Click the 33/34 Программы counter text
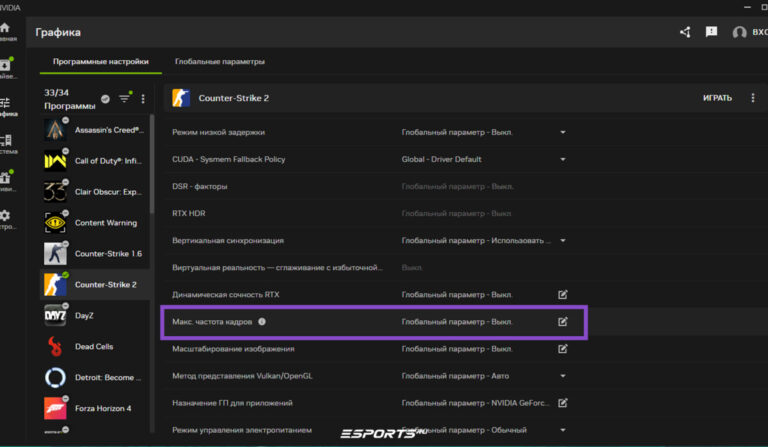 click(x=70, y=99)
